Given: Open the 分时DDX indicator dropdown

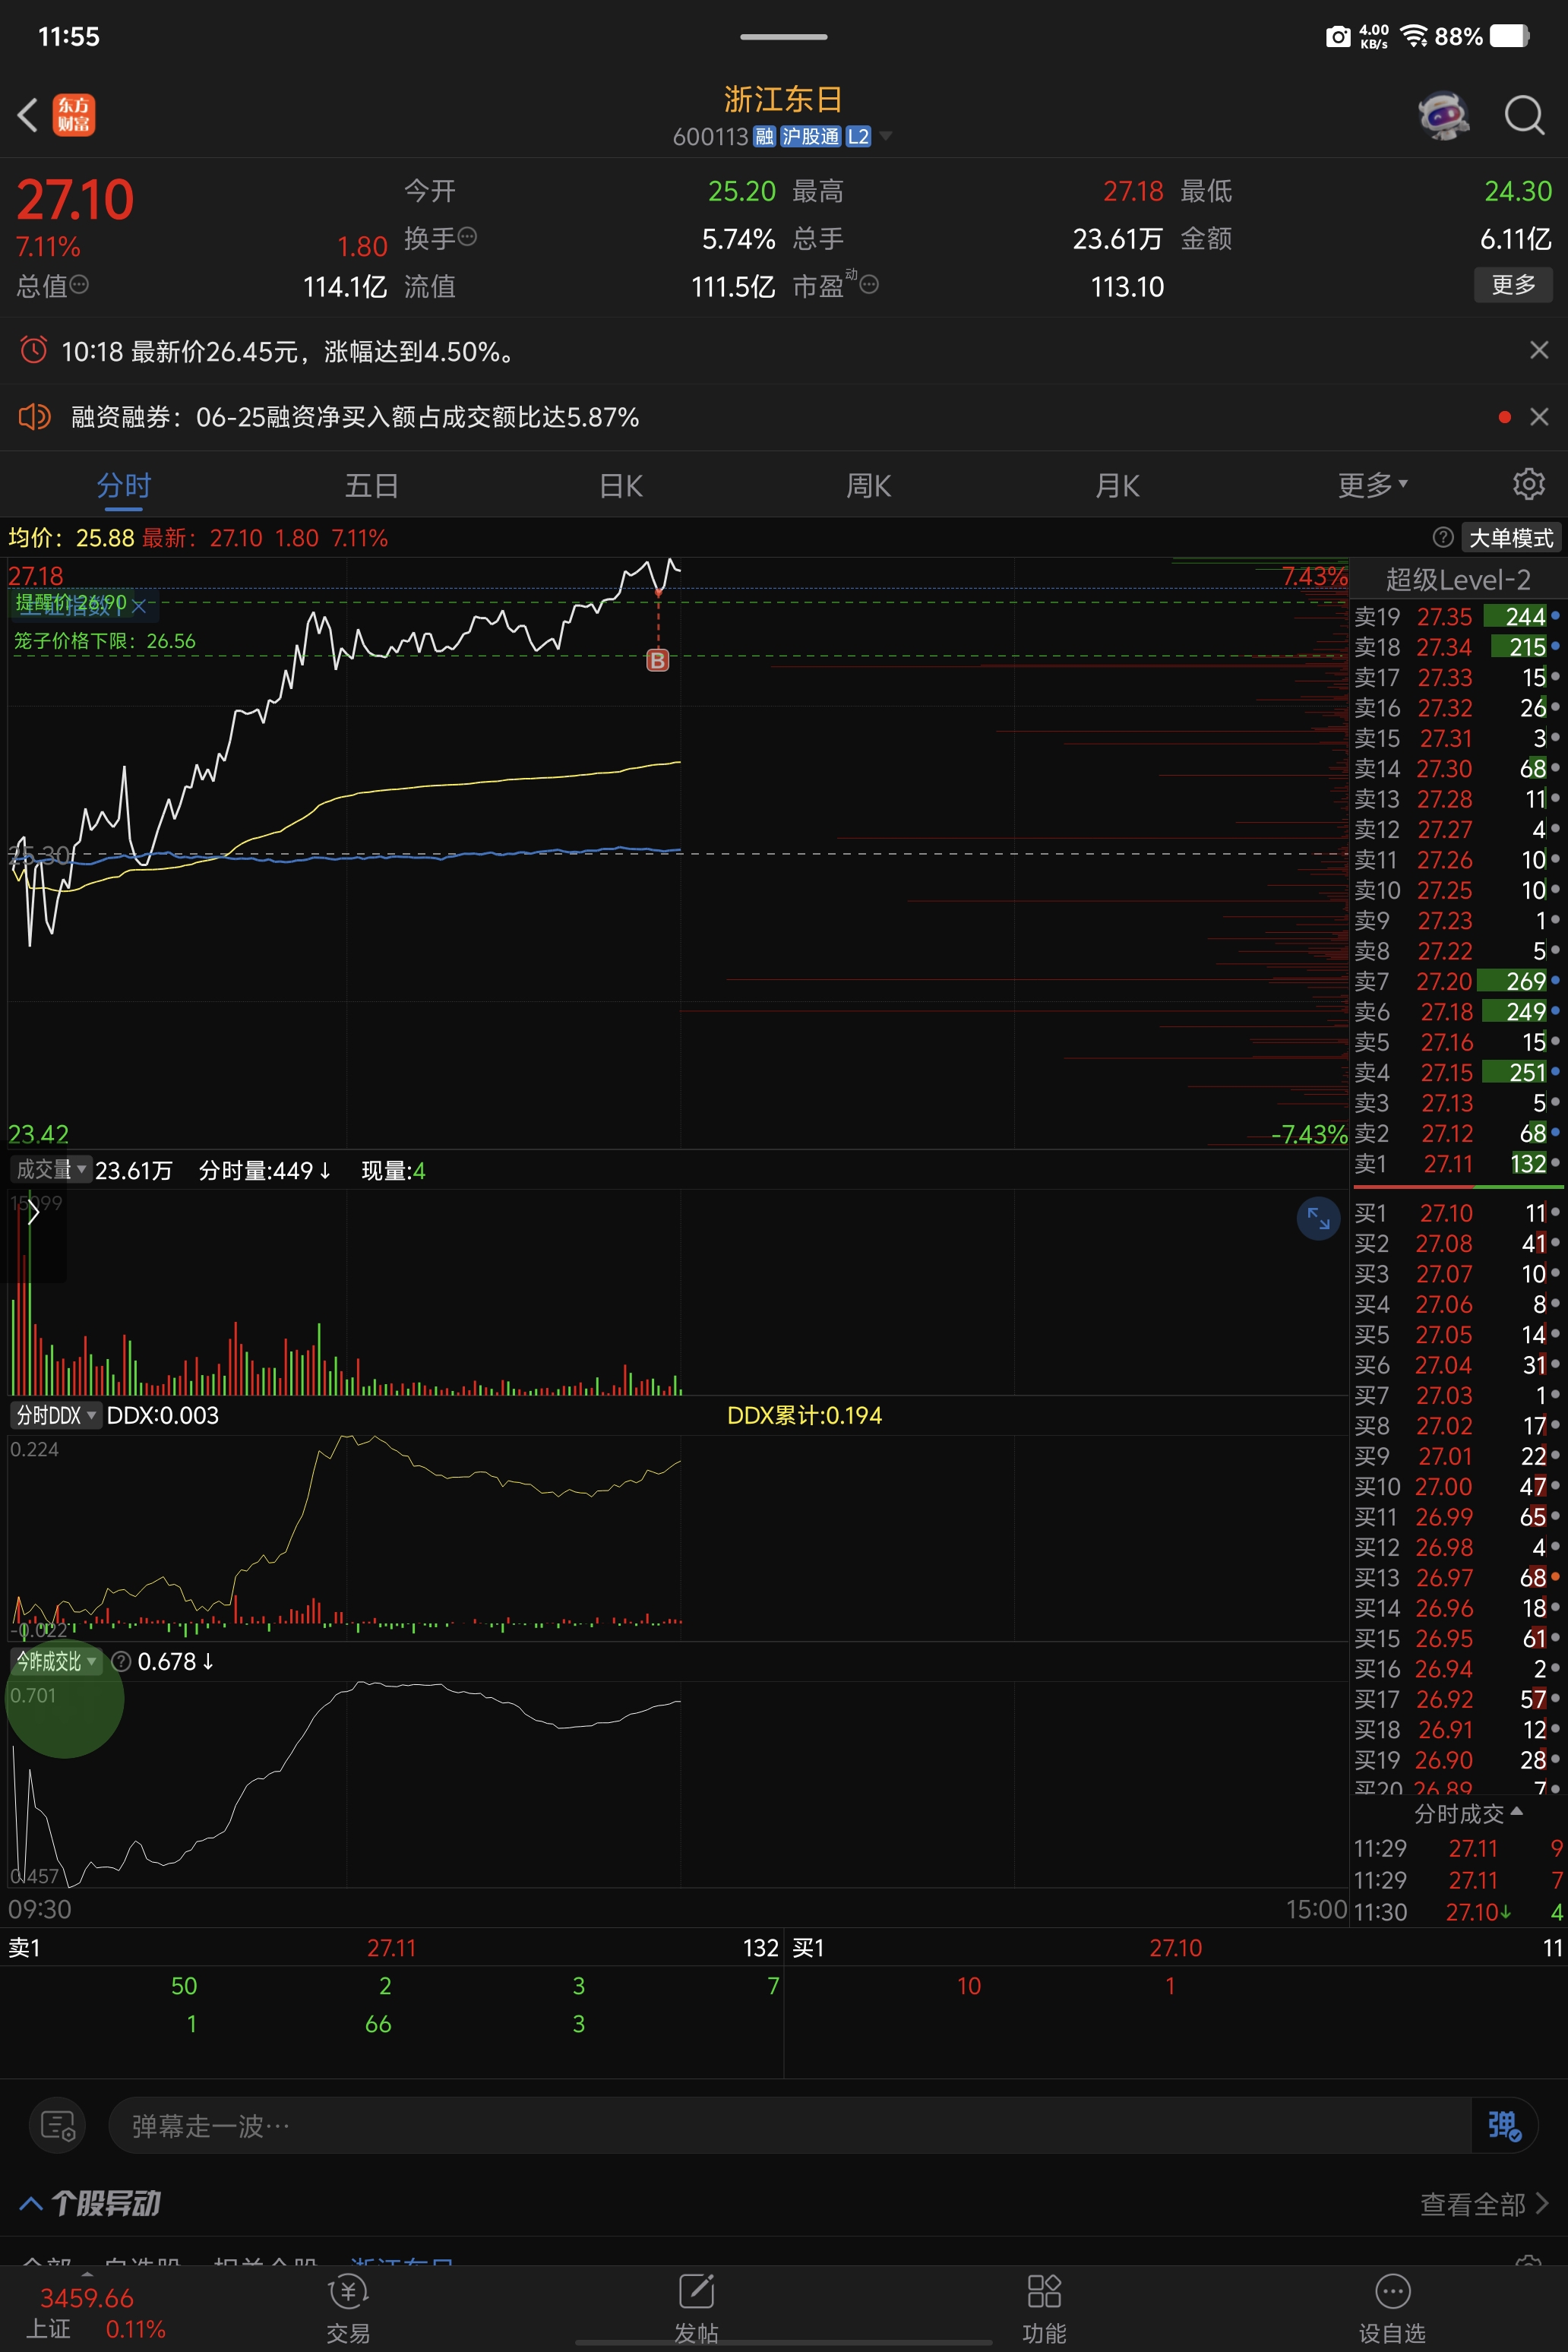Looking at the screenshot, I should [56, 1415].
